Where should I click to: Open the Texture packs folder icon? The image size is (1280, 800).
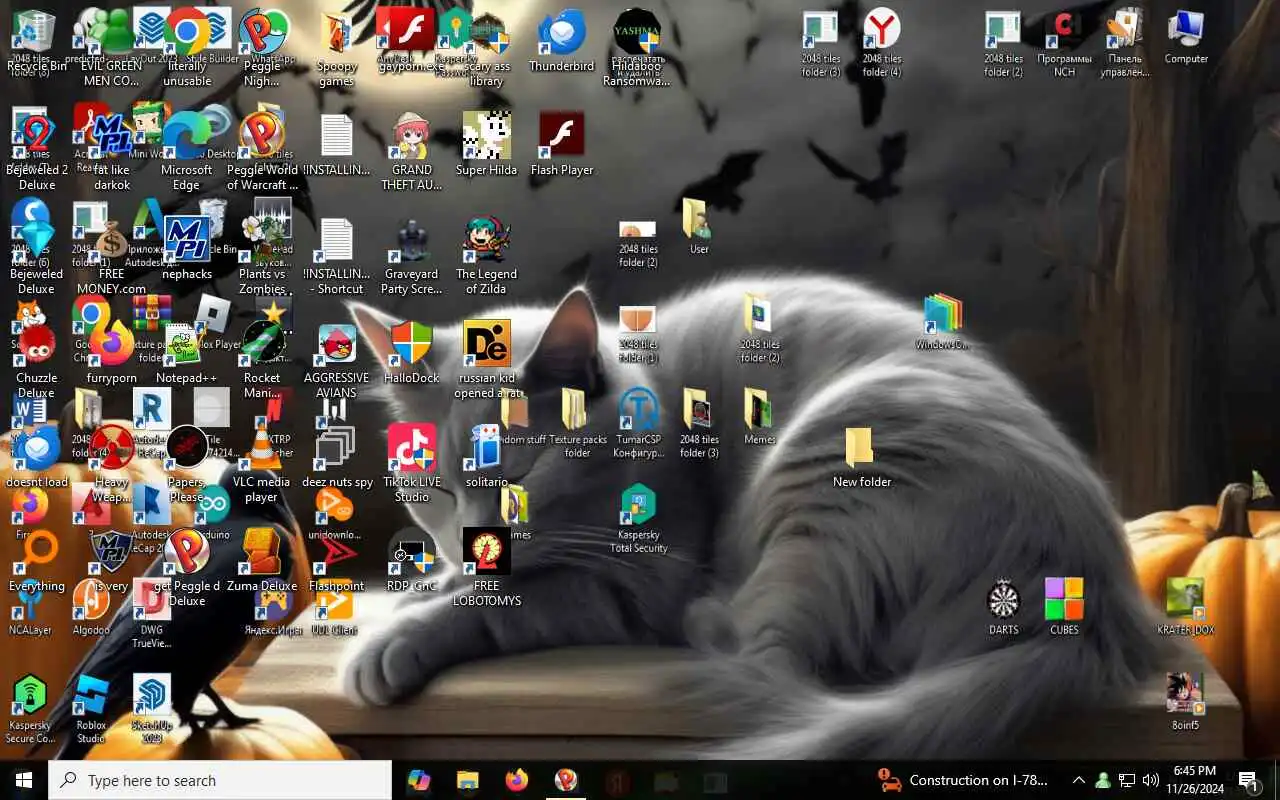point(577,422)
